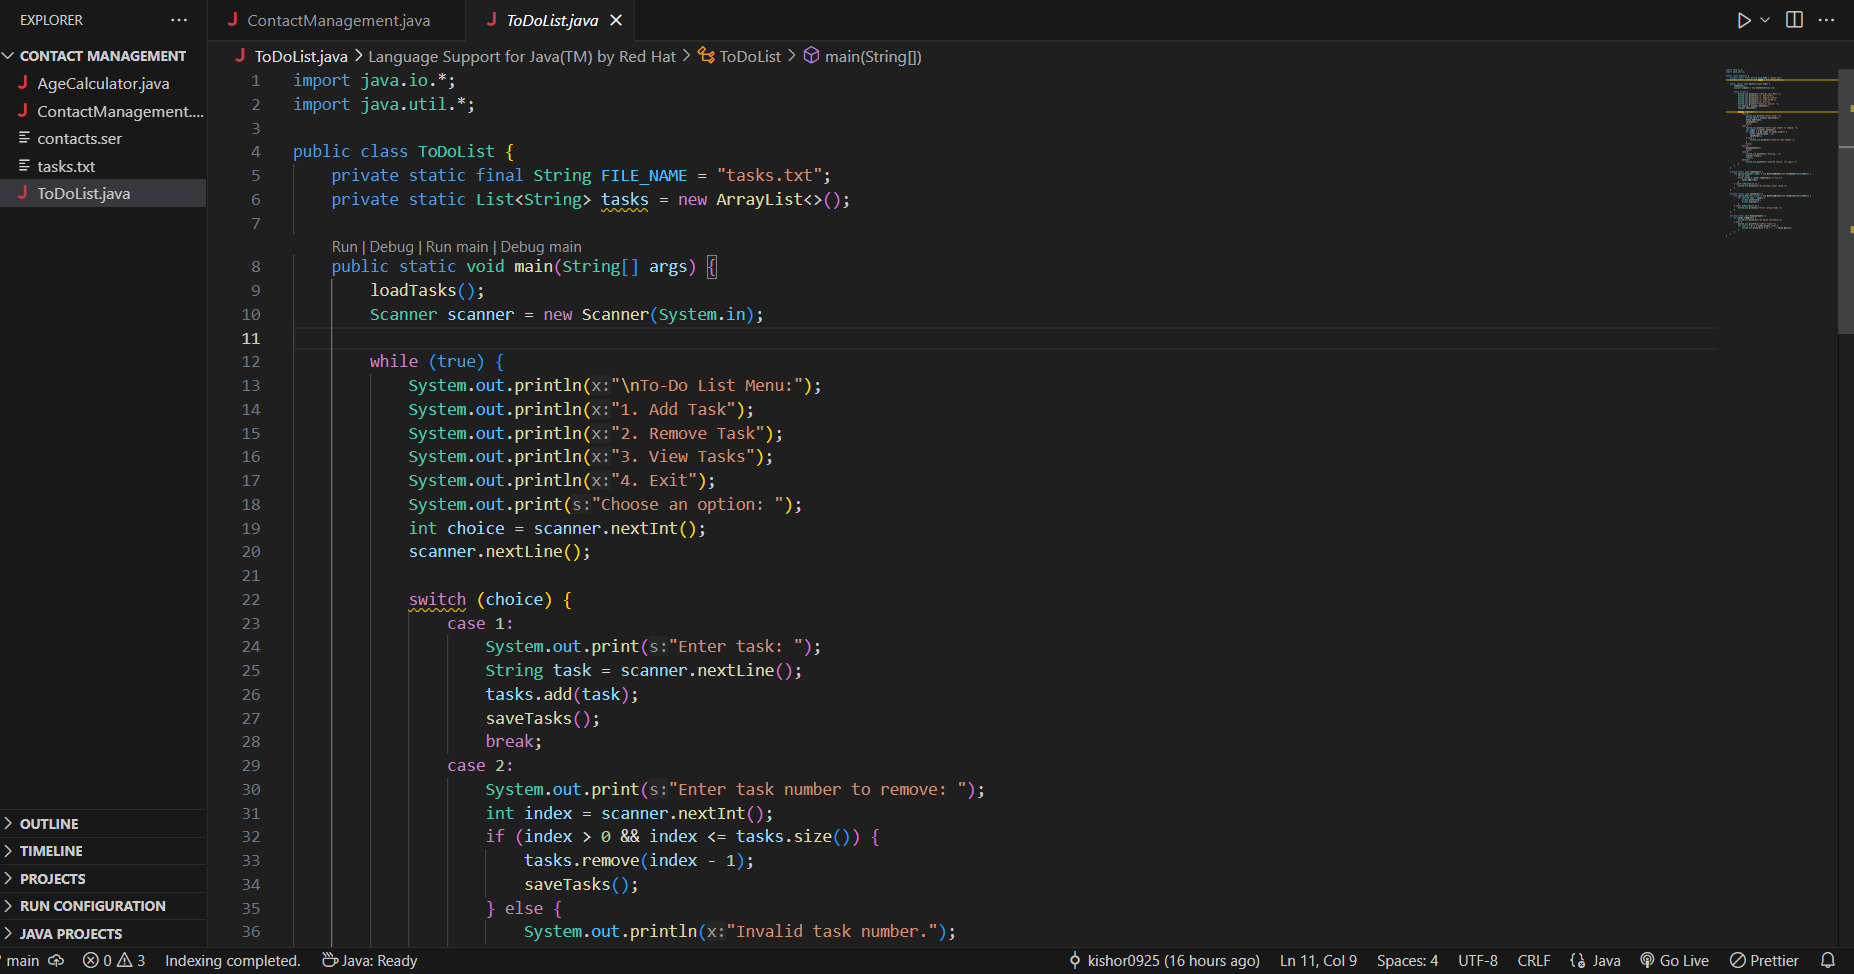This screenshot has width=1854, height=974.
Task: Close the ToDoList.java tab
Action: tap(616, 20)
